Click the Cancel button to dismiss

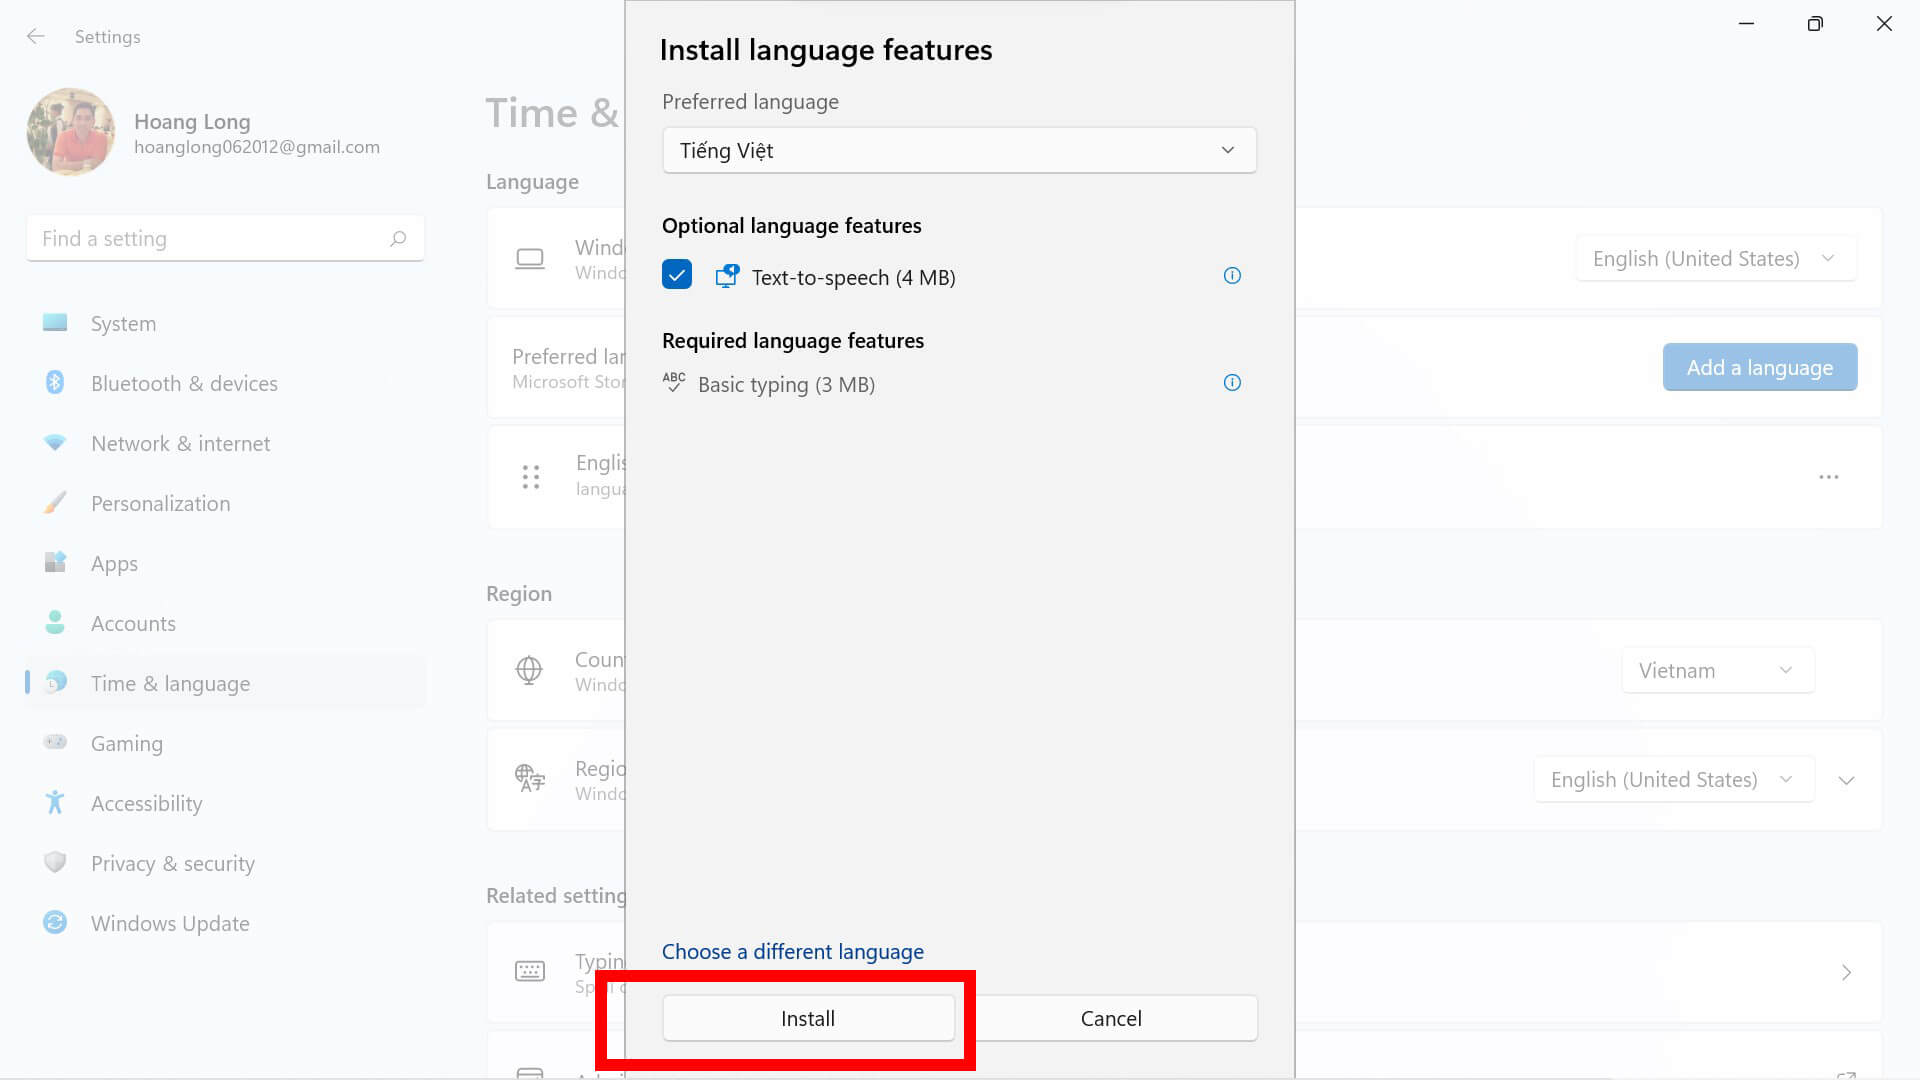click(x=1112, y=1018)
